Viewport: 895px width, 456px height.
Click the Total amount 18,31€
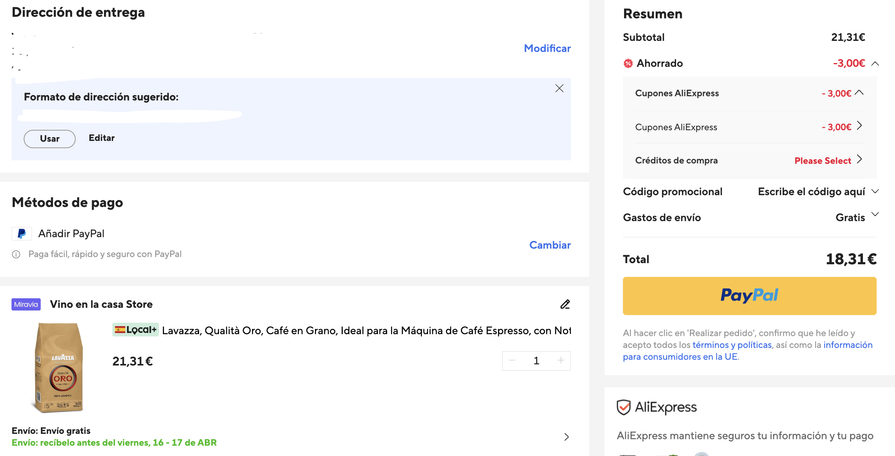[851, 259]
